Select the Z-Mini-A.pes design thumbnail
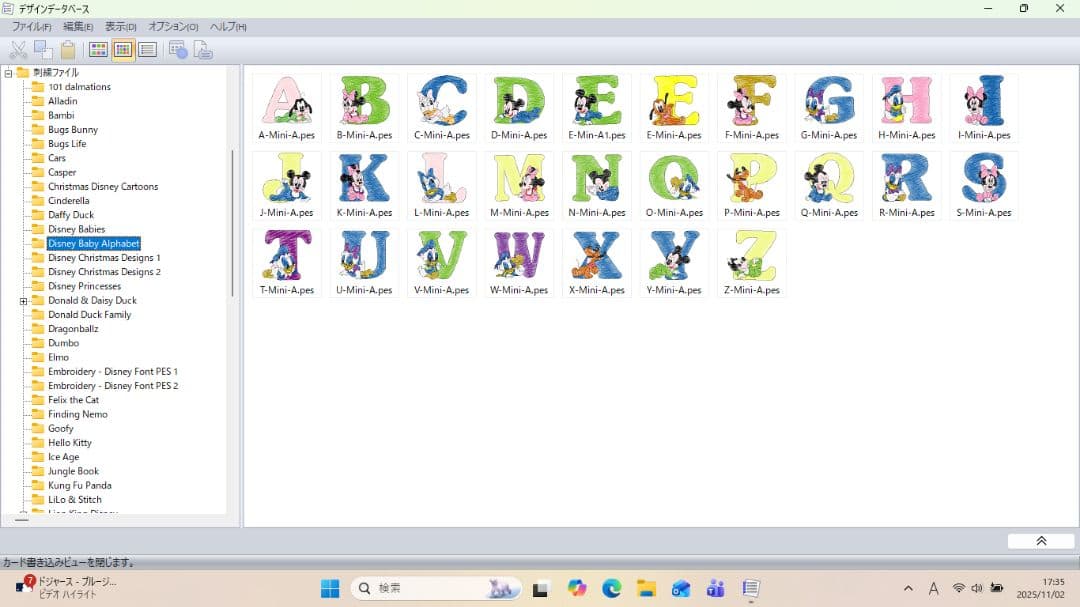 pos(751,262)
